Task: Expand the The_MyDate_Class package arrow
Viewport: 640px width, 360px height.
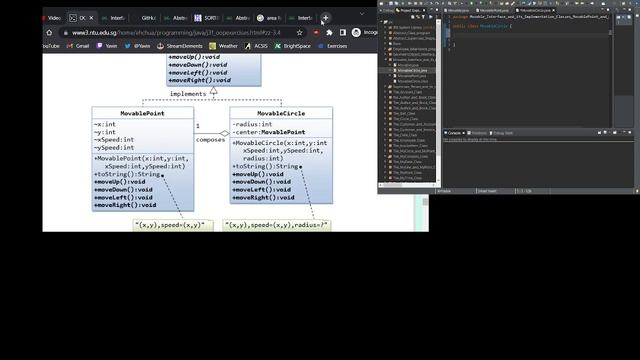Action: [x=385, y=162]
